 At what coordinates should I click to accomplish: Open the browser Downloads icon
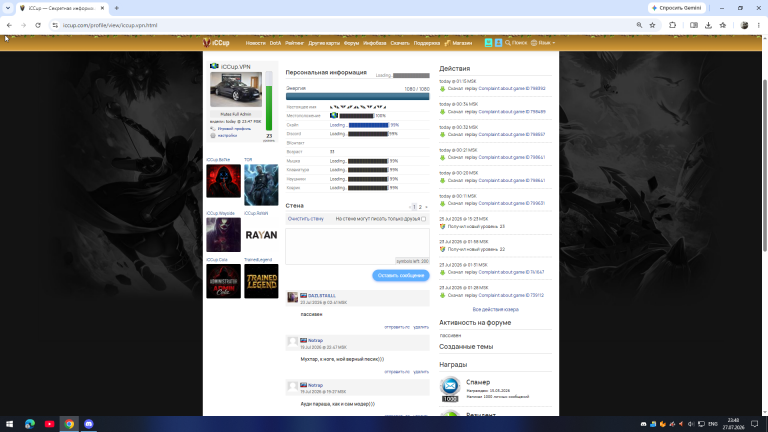click(x=708, y=25)
